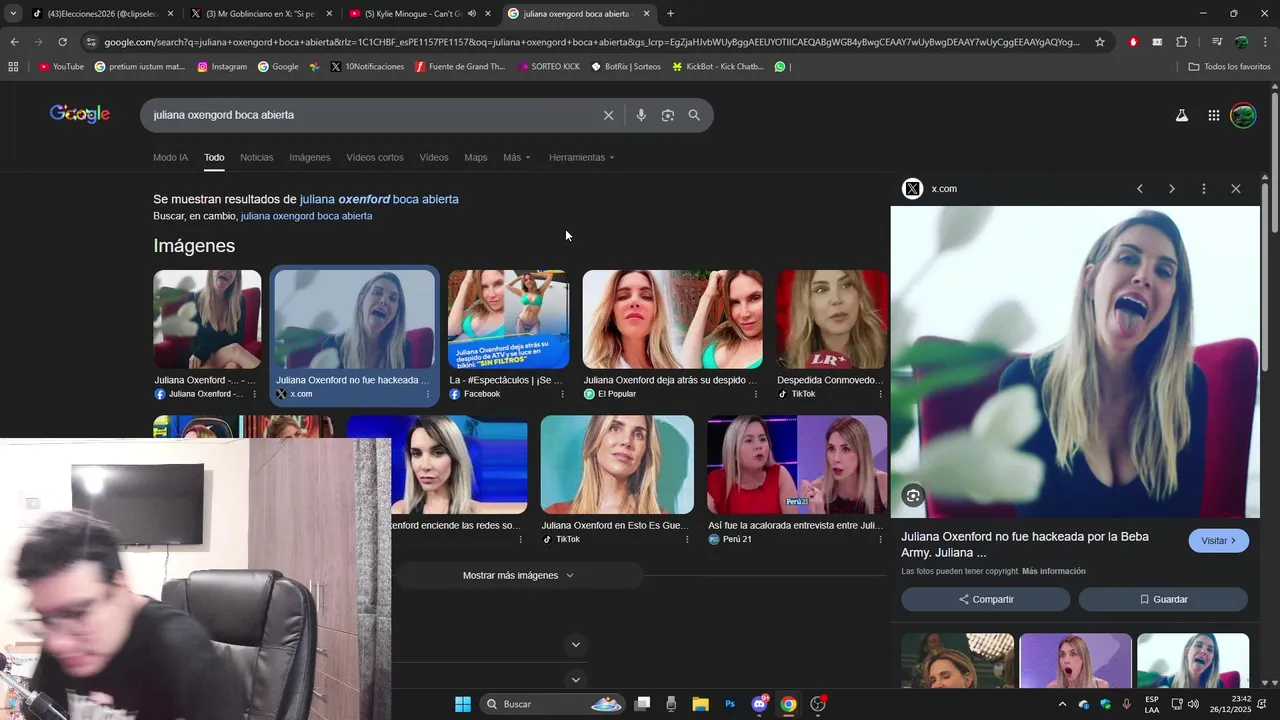Open a new browser tab

point(670,14)
